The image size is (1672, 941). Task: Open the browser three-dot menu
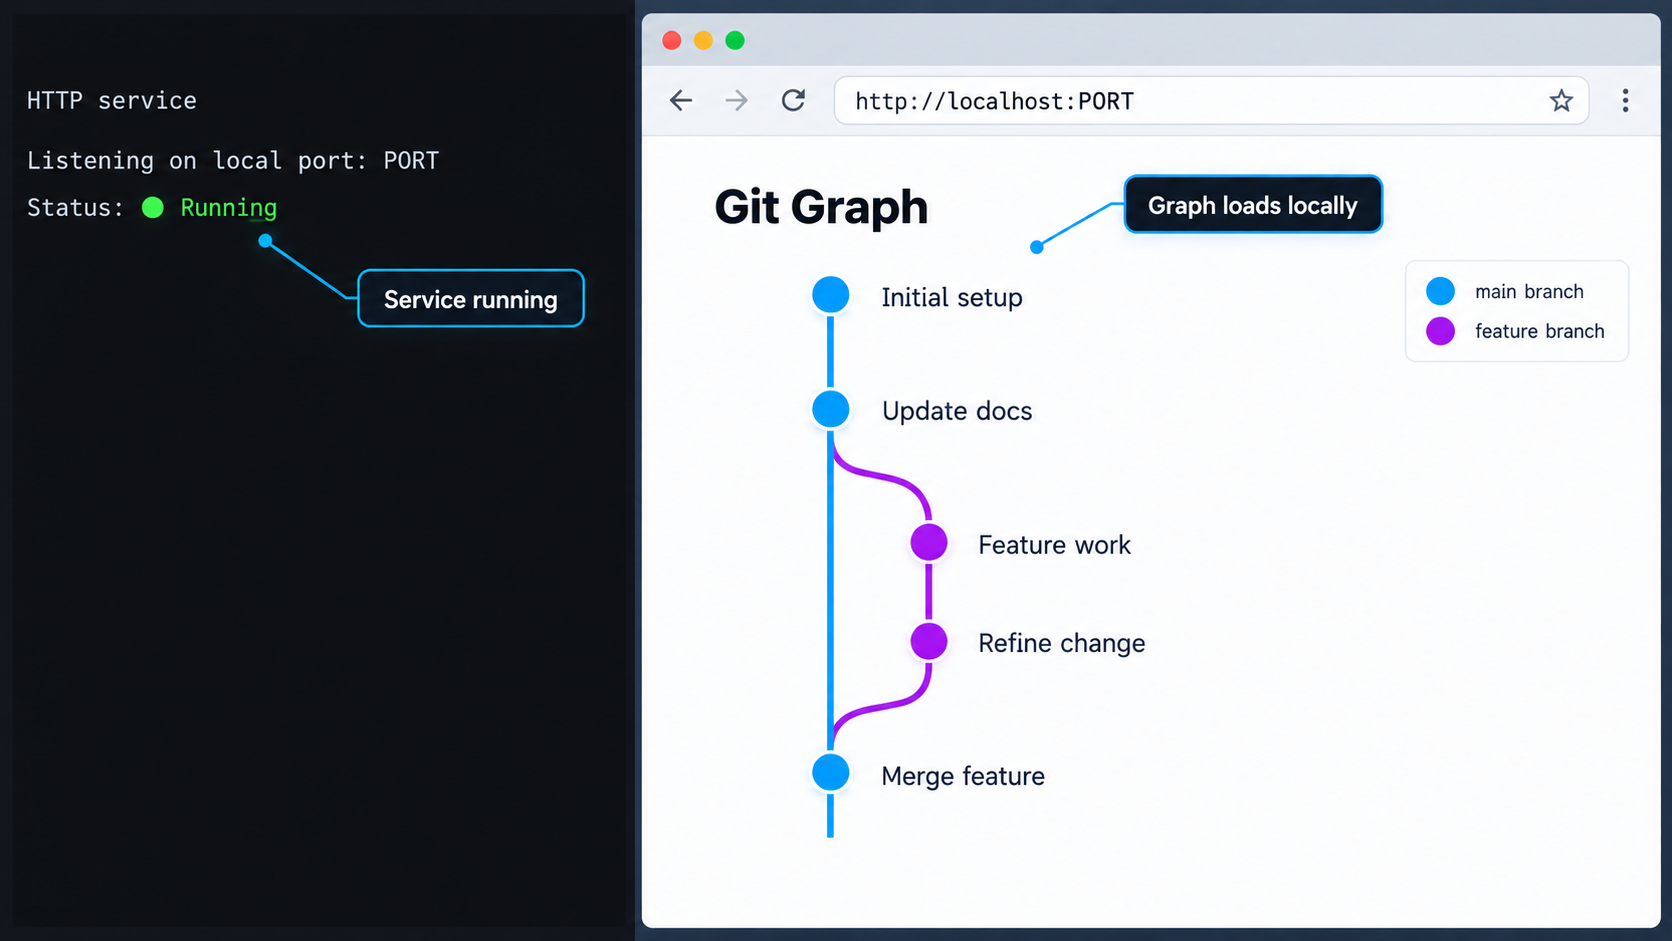[1625, 100]
